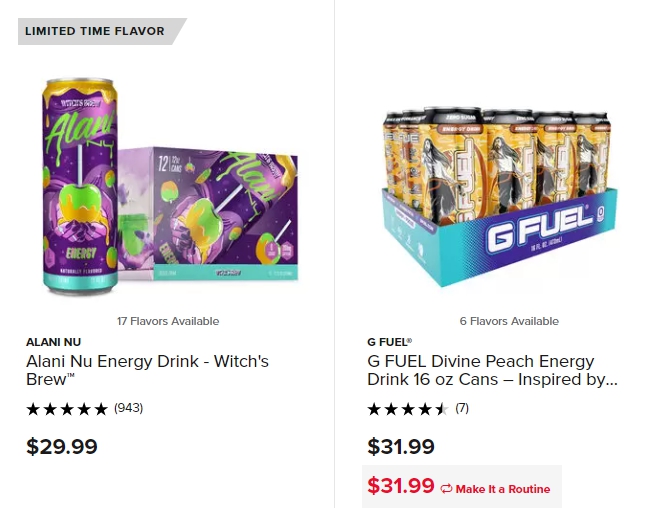View the 6 Flavors Available for G FUEL
Screen dimensions: 671x508
509,321
